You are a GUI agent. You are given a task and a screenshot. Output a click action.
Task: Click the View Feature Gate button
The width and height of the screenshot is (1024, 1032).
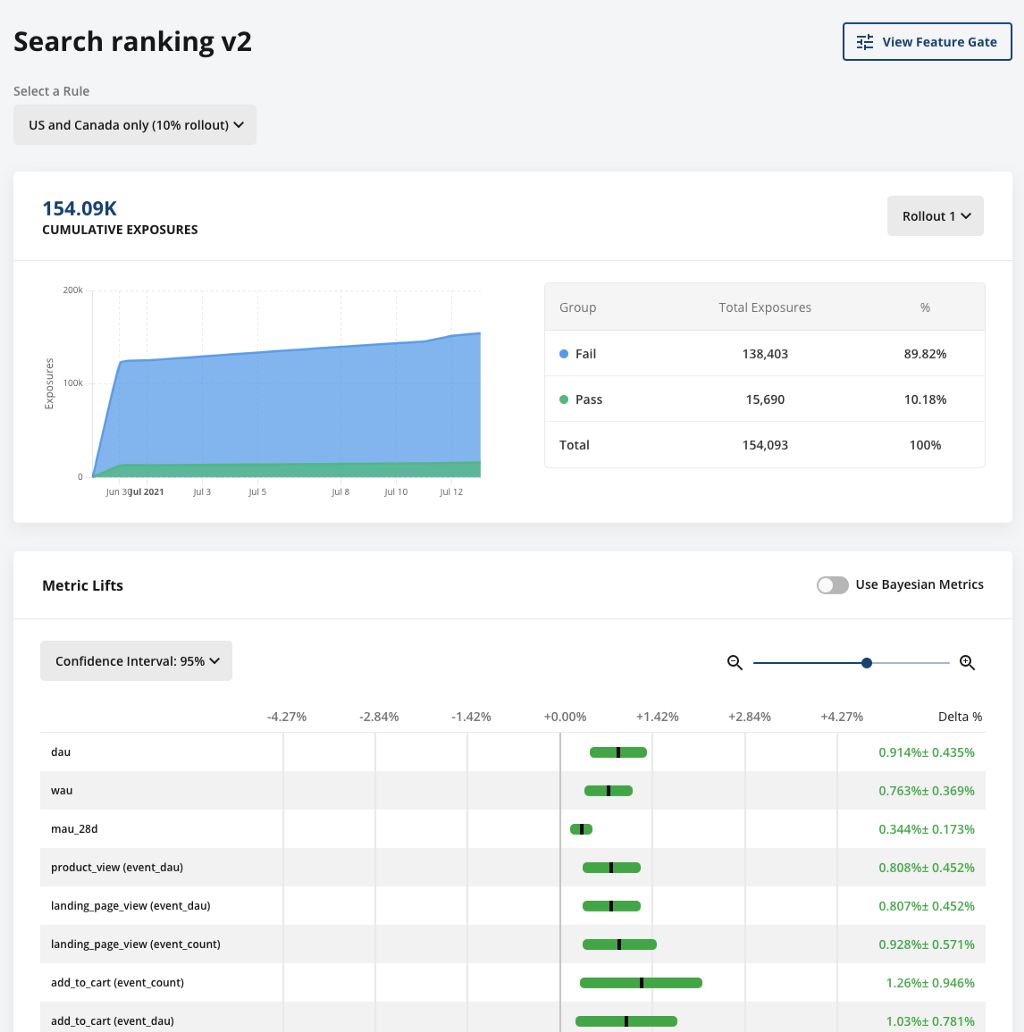pyautogui.click(x=927, y=42)
